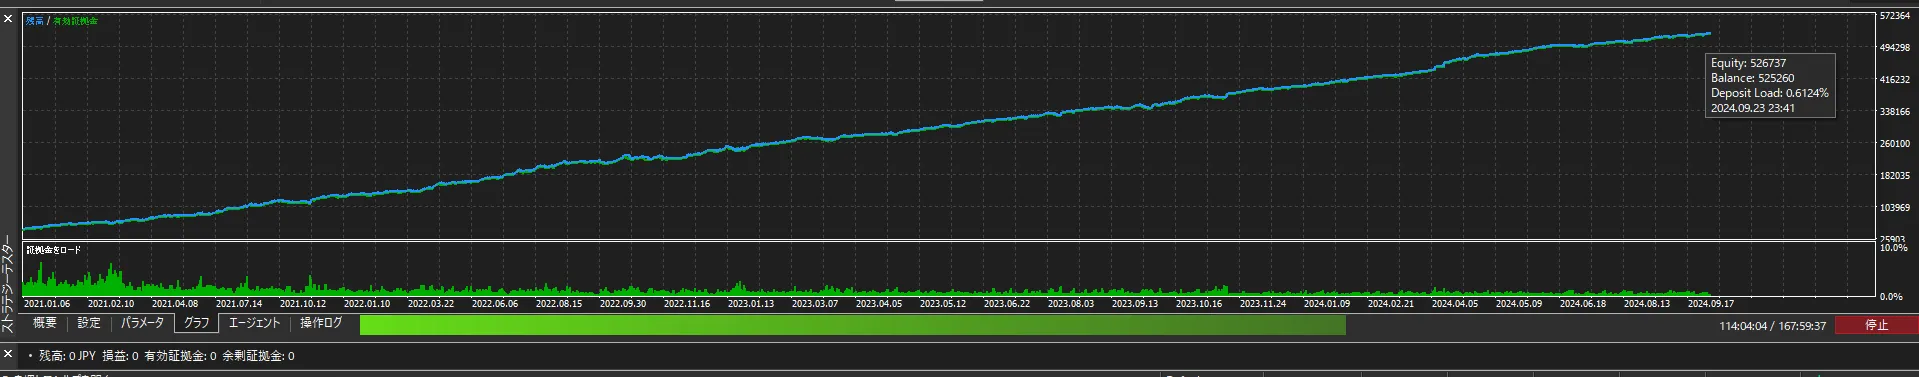Image resolution: width=1919 pixels, height=377 pixels.
Task: Click the green test progress bar
Action: [852, 325]
